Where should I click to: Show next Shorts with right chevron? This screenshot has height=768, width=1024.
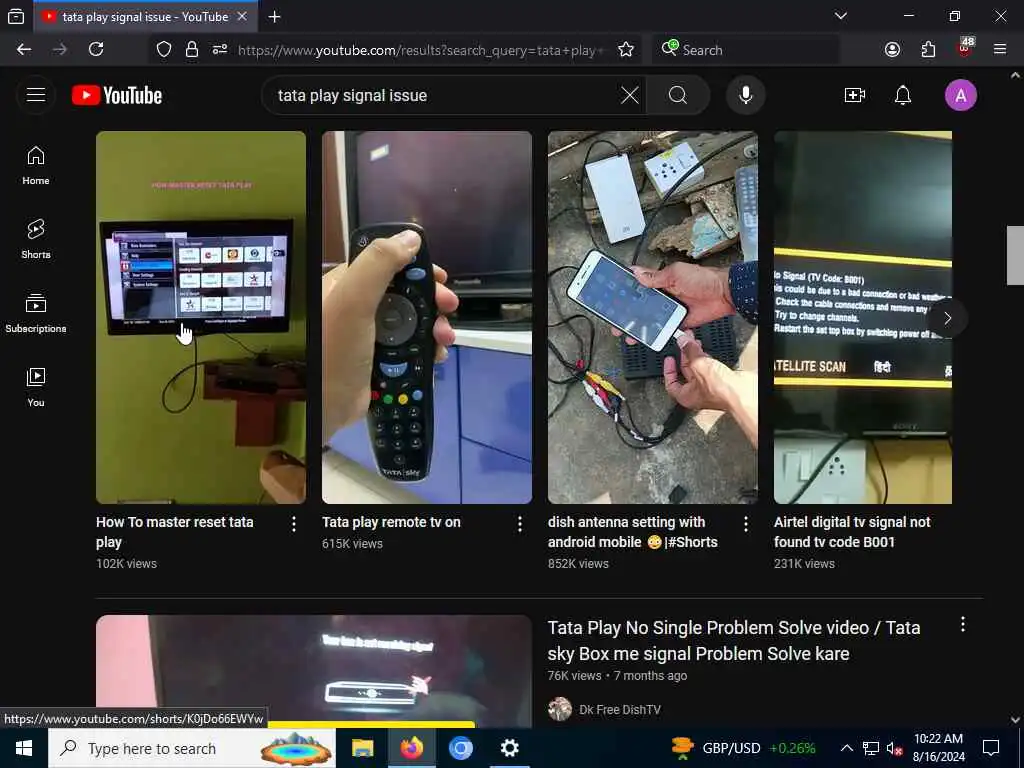click(948, 318)
